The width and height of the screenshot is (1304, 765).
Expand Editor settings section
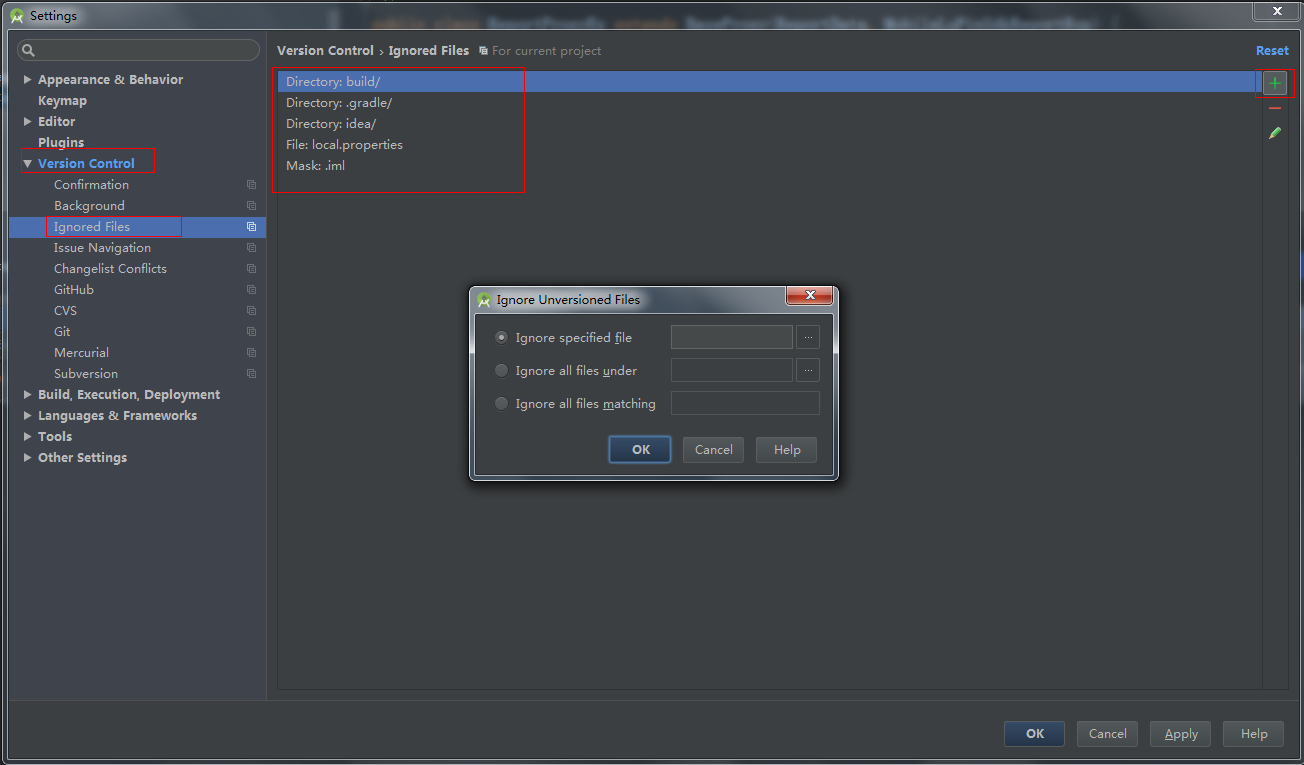coord(28,122)
